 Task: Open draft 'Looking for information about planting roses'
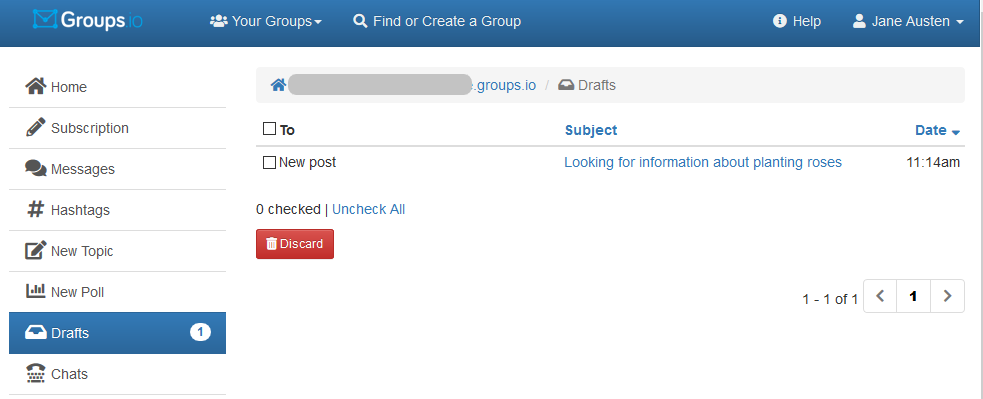tap(703, 162)
